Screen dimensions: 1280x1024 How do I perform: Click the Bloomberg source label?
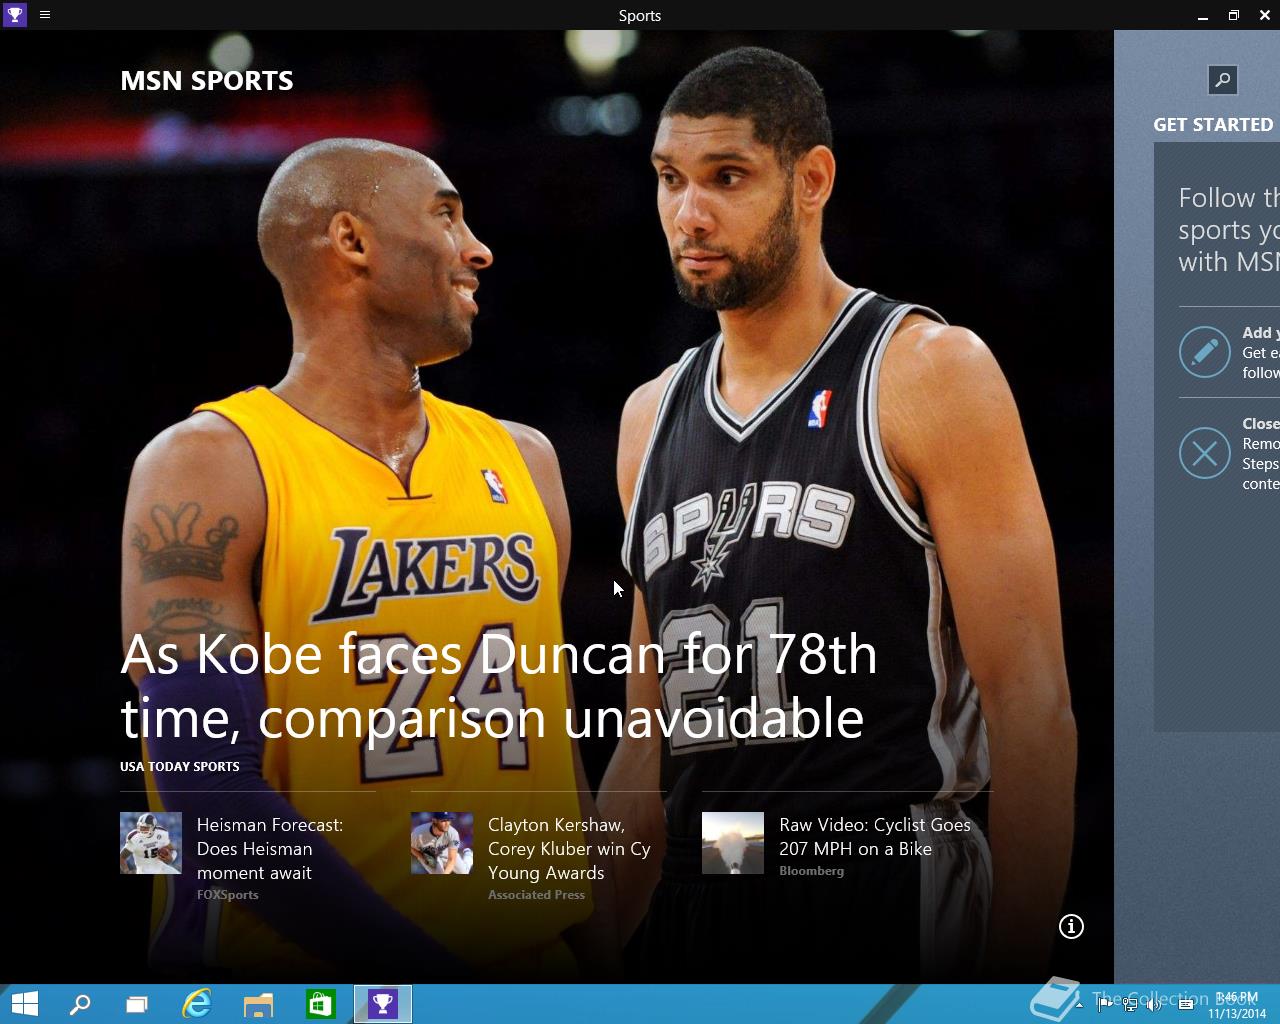pyautogui.click(x=812, y=871)
